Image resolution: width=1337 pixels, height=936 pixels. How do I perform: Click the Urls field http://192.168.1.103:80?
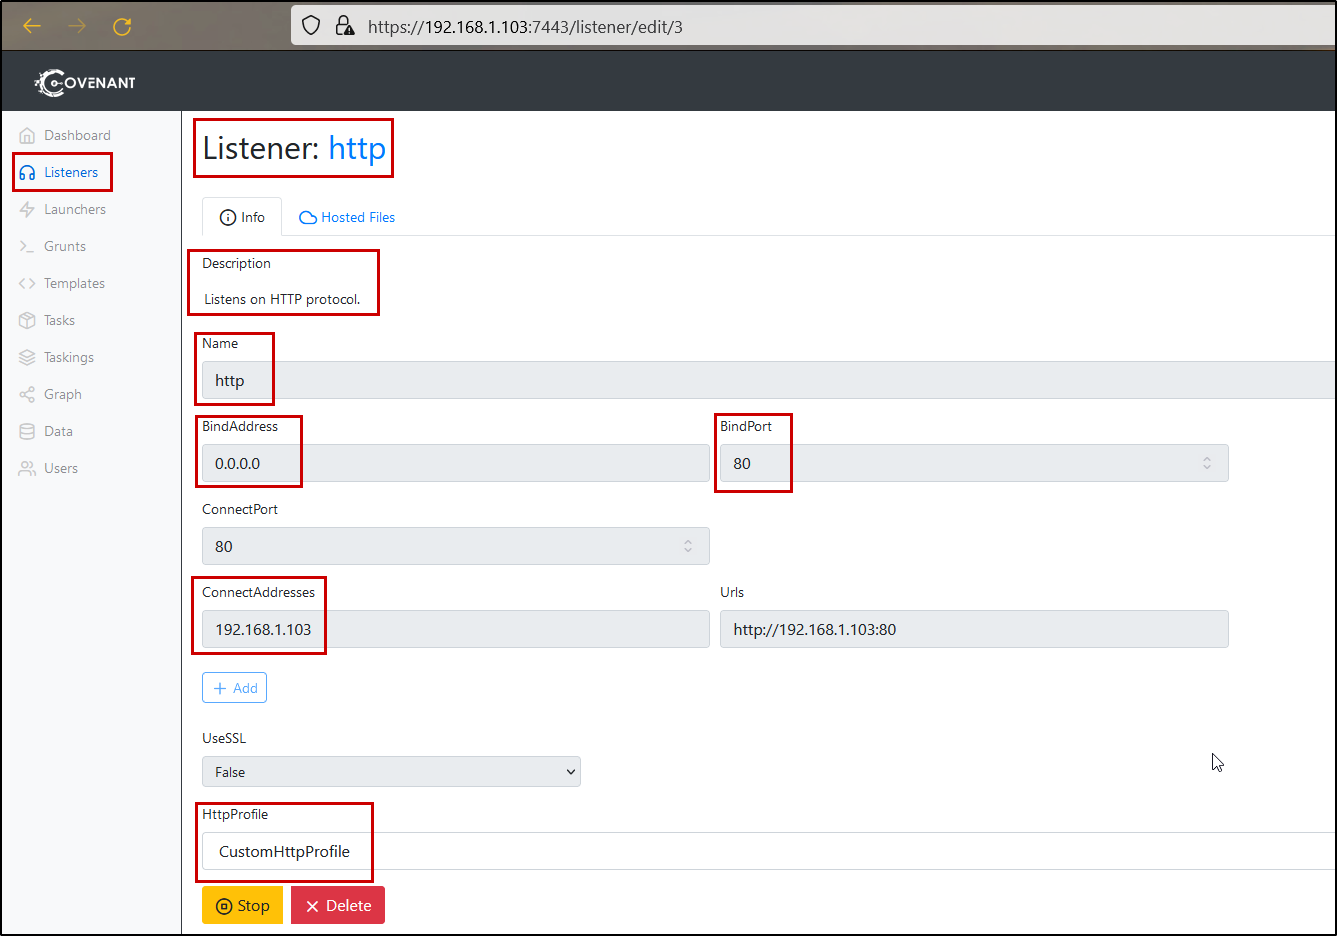974,629
